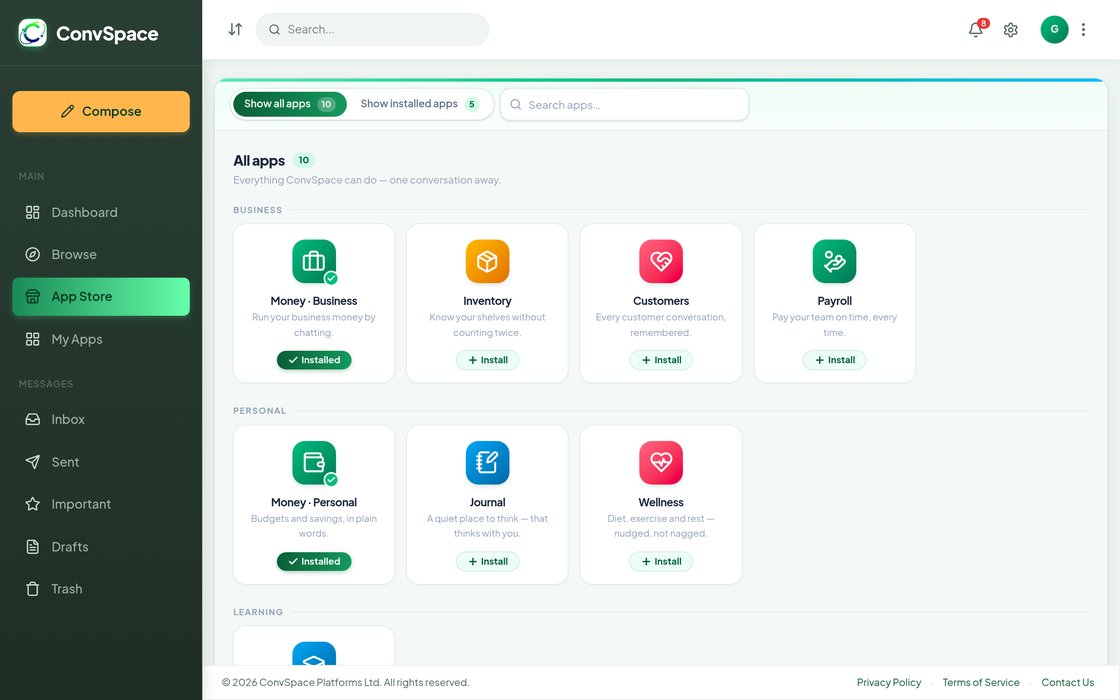Click the notification badge showing 8

point(984,23)
